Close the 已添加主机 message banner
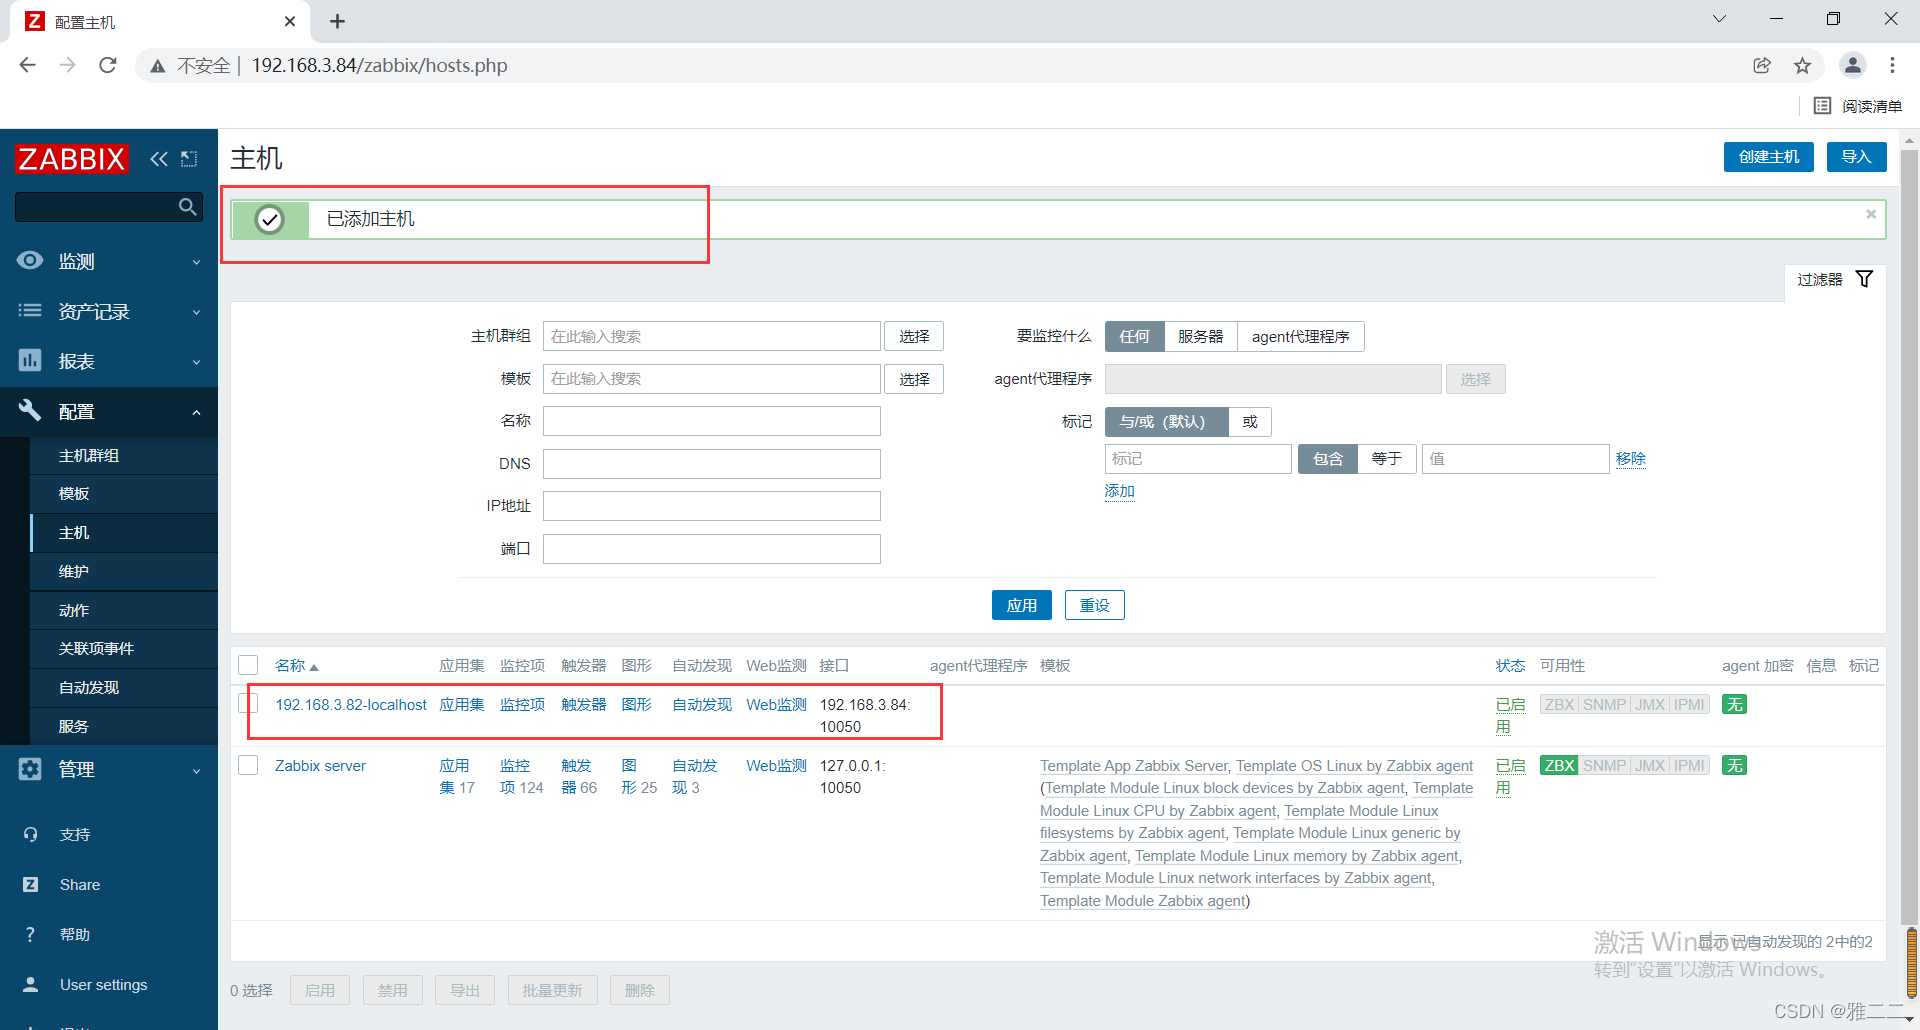Image resolution: width=1920 pixels, height=1030 pixels. [x=1871, y=214]
